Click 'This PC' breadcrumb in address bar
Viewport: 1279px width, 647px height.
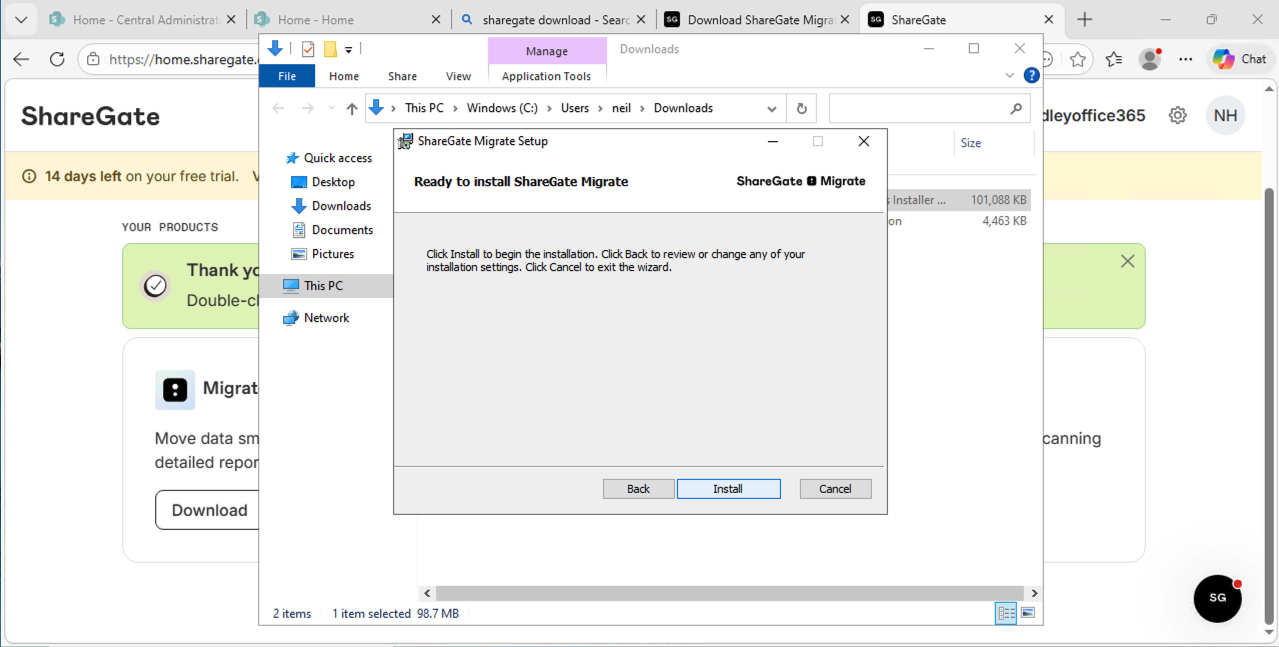tap(424, 108)
